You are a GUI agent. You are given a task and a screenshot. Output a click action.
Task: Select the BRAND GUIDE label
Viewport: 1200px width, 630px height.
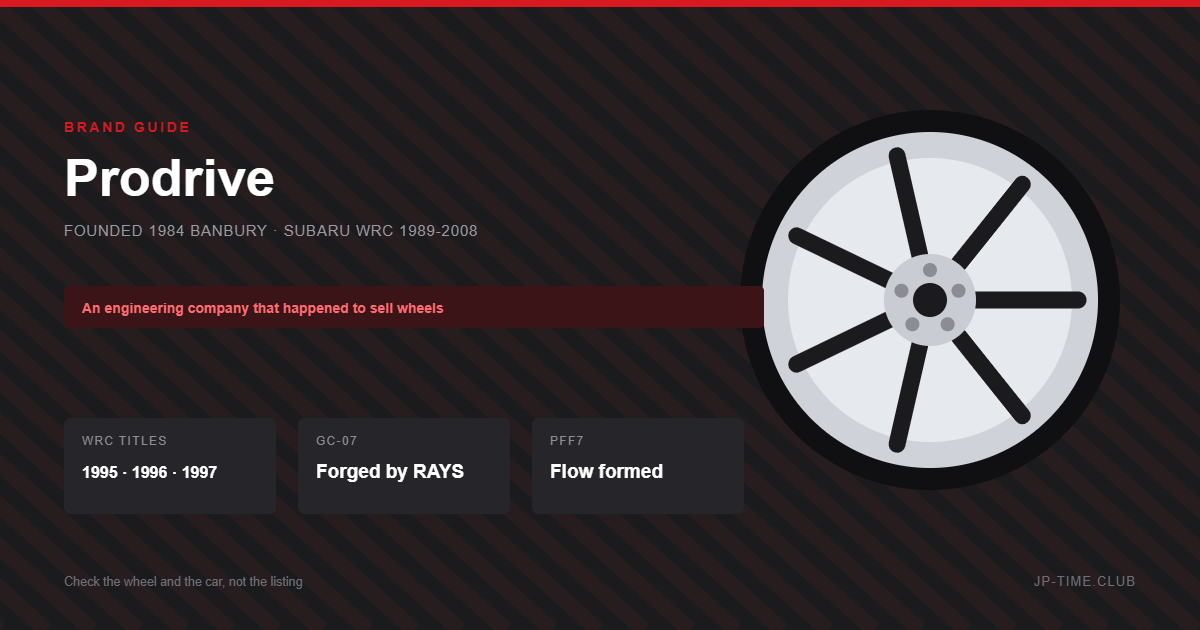[127, 127]
